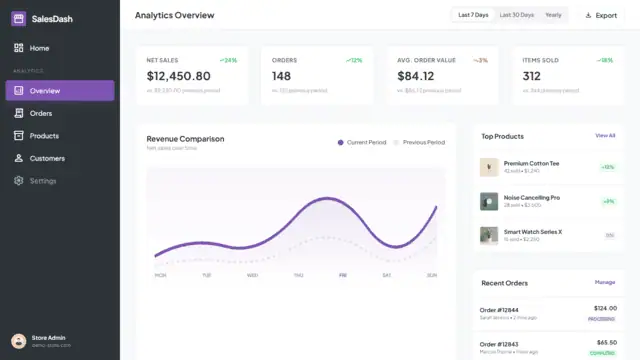Open the Home menu item

pyautogui.click(x=60, y=48)
